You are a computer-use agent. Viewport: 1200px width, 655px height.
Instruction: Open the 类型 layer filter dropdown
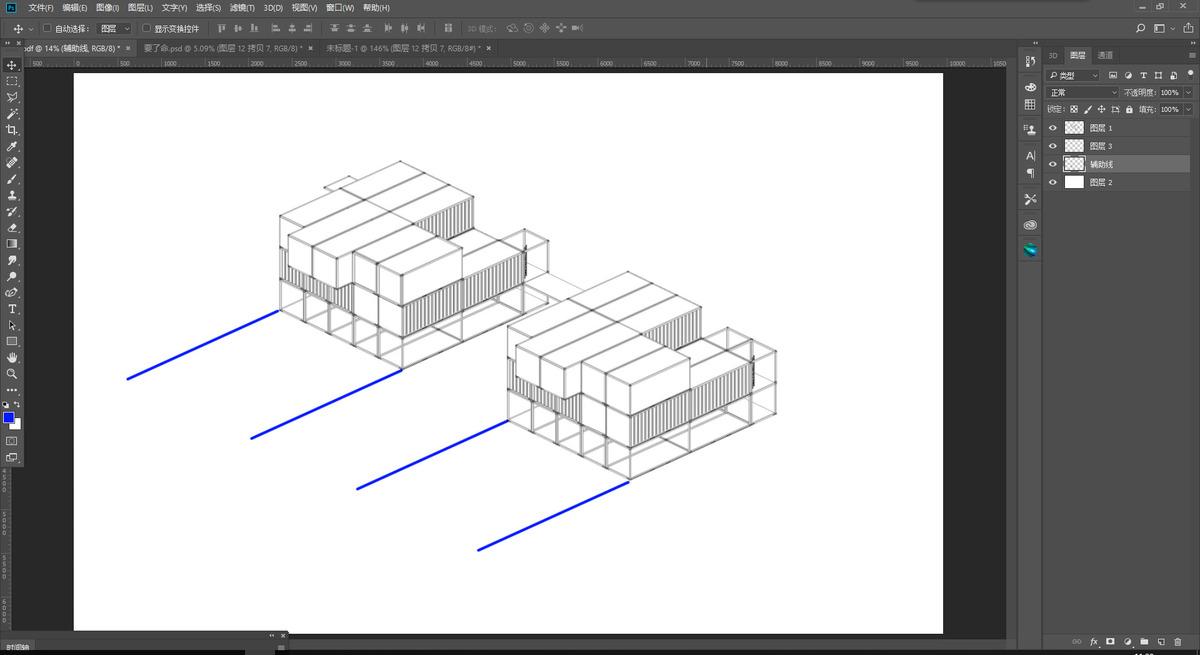click(1073, 75)
